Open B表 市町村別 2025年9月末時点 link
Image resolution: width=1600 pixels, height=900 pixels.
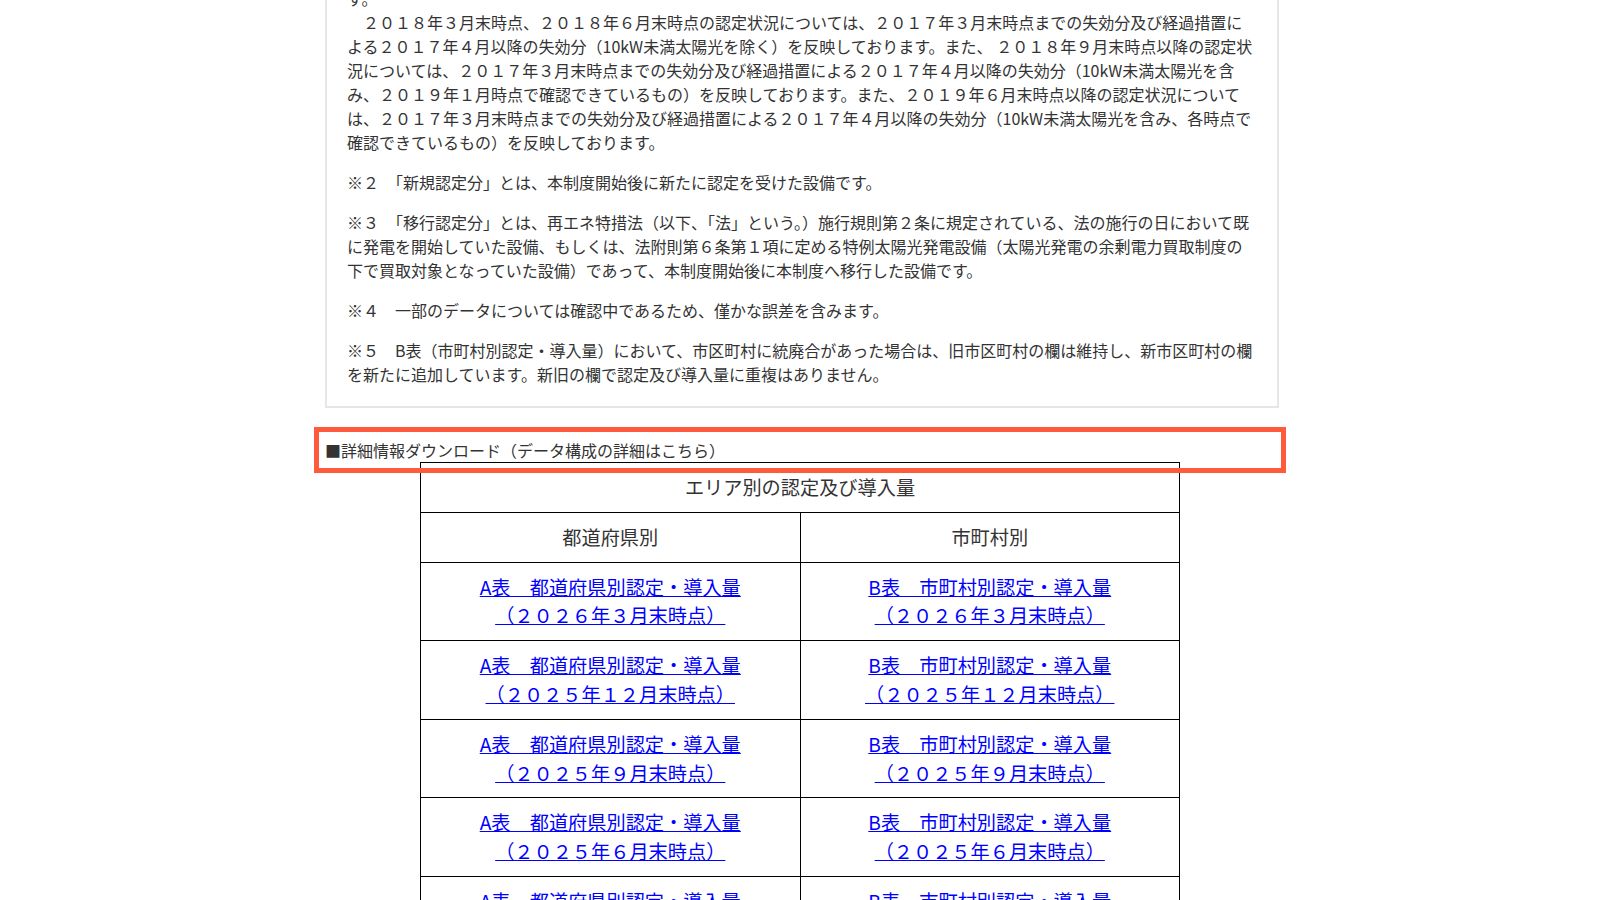point(990,759)
